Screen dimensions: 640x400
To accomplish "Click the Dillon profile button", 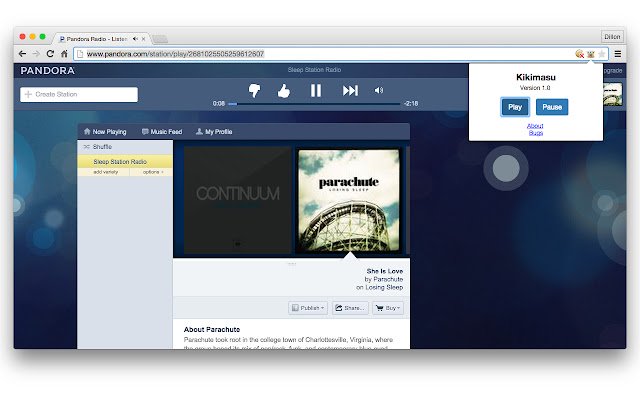I will pos(612,37).
